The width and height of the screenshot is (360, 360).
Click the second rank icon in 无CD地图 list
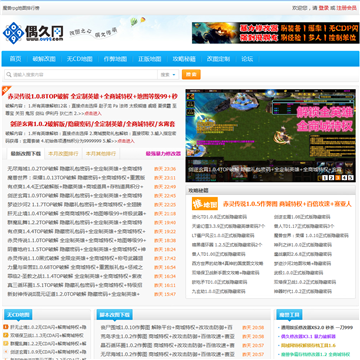(x=6, y=335)
